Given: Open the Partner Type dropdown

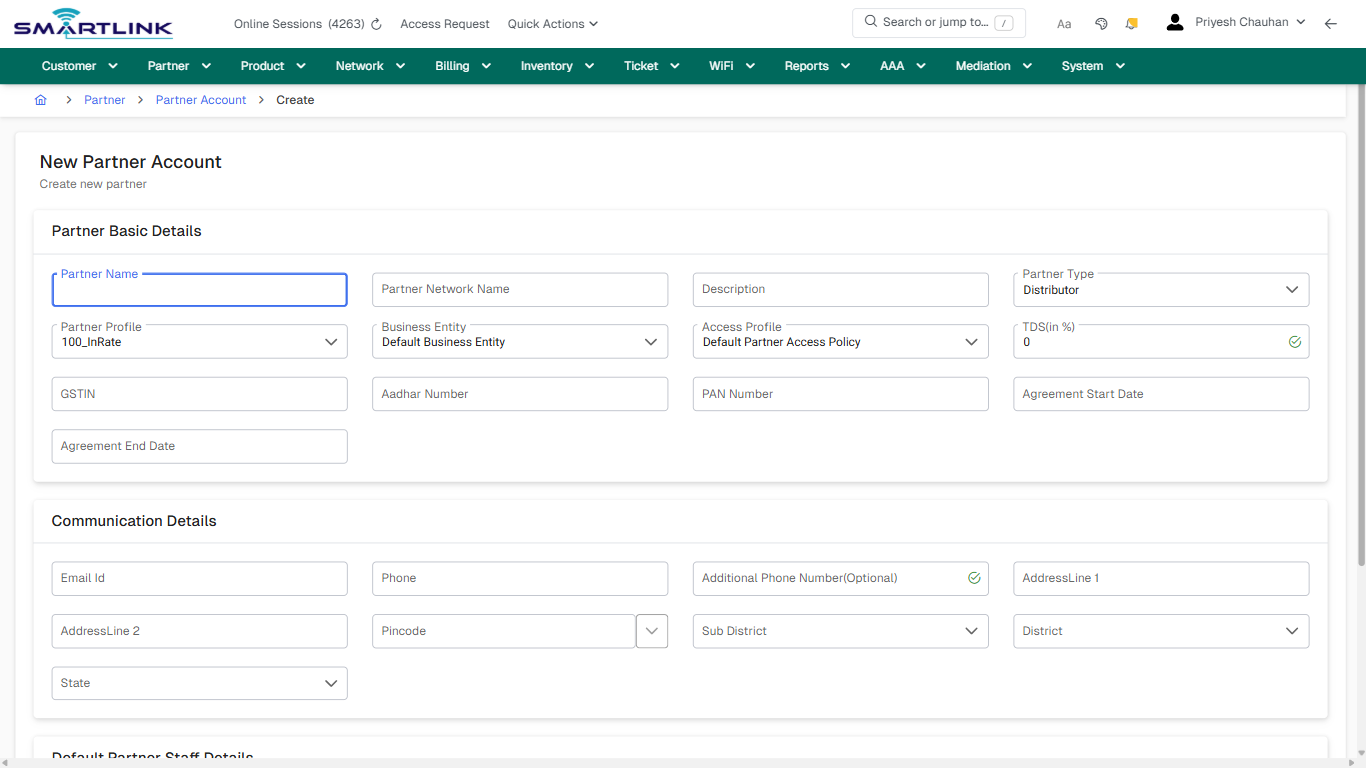Looking at the screenshot, I should point(1294,289).
